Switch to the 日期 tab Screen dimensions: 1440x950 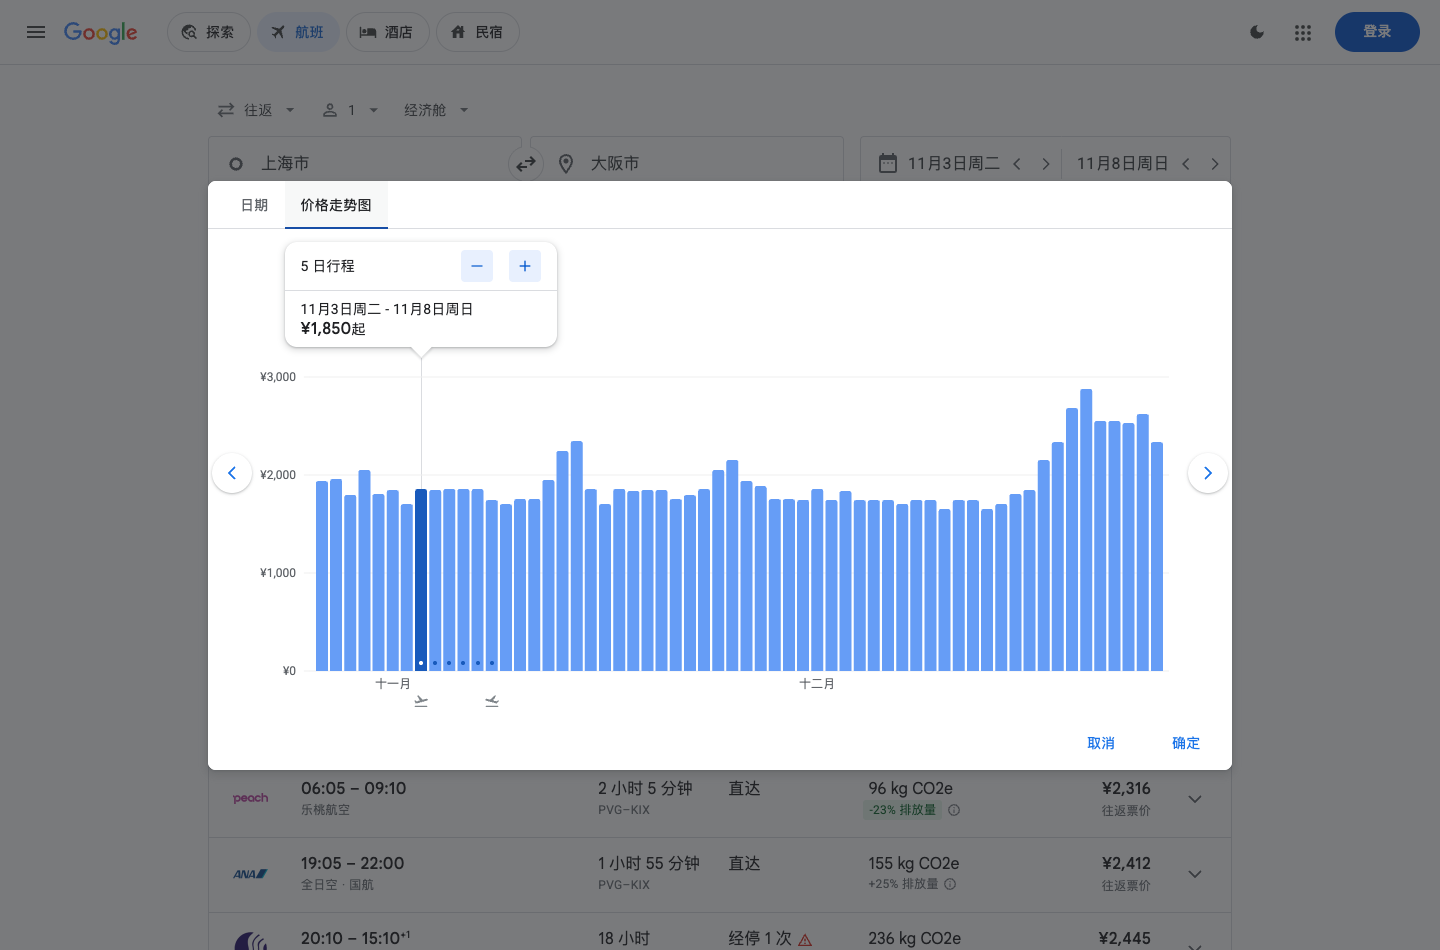coord(254,205)
